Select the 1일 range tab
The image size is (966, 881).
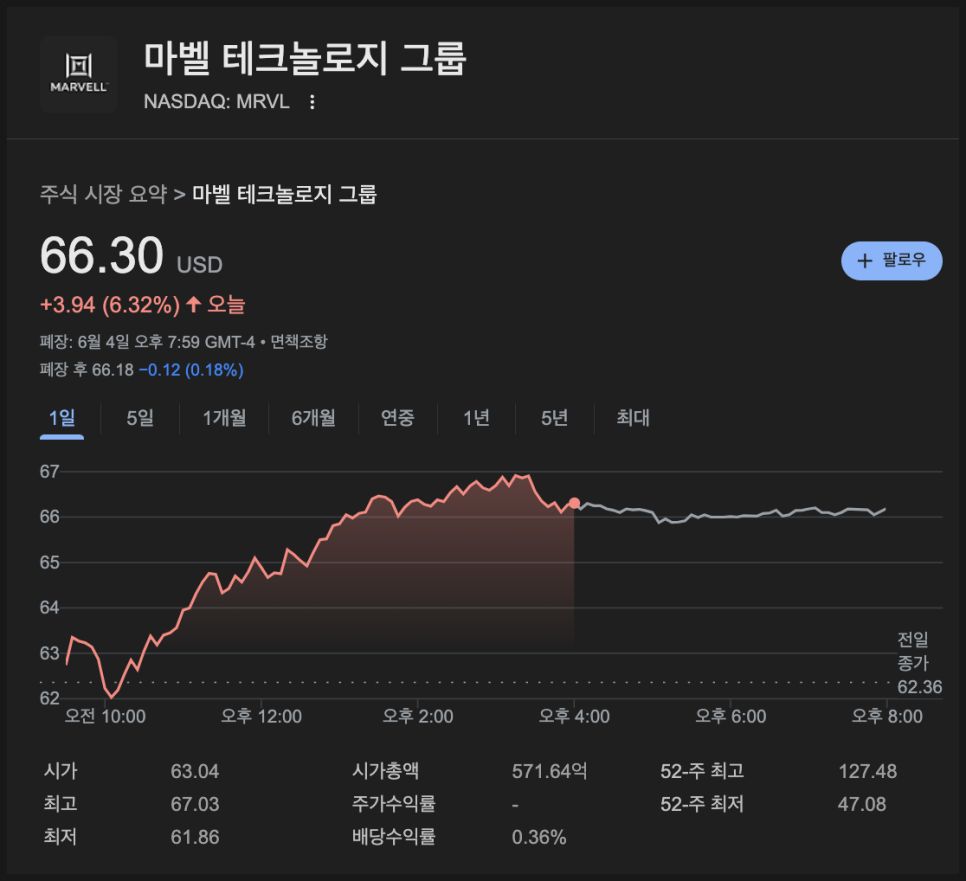point(62,418)
